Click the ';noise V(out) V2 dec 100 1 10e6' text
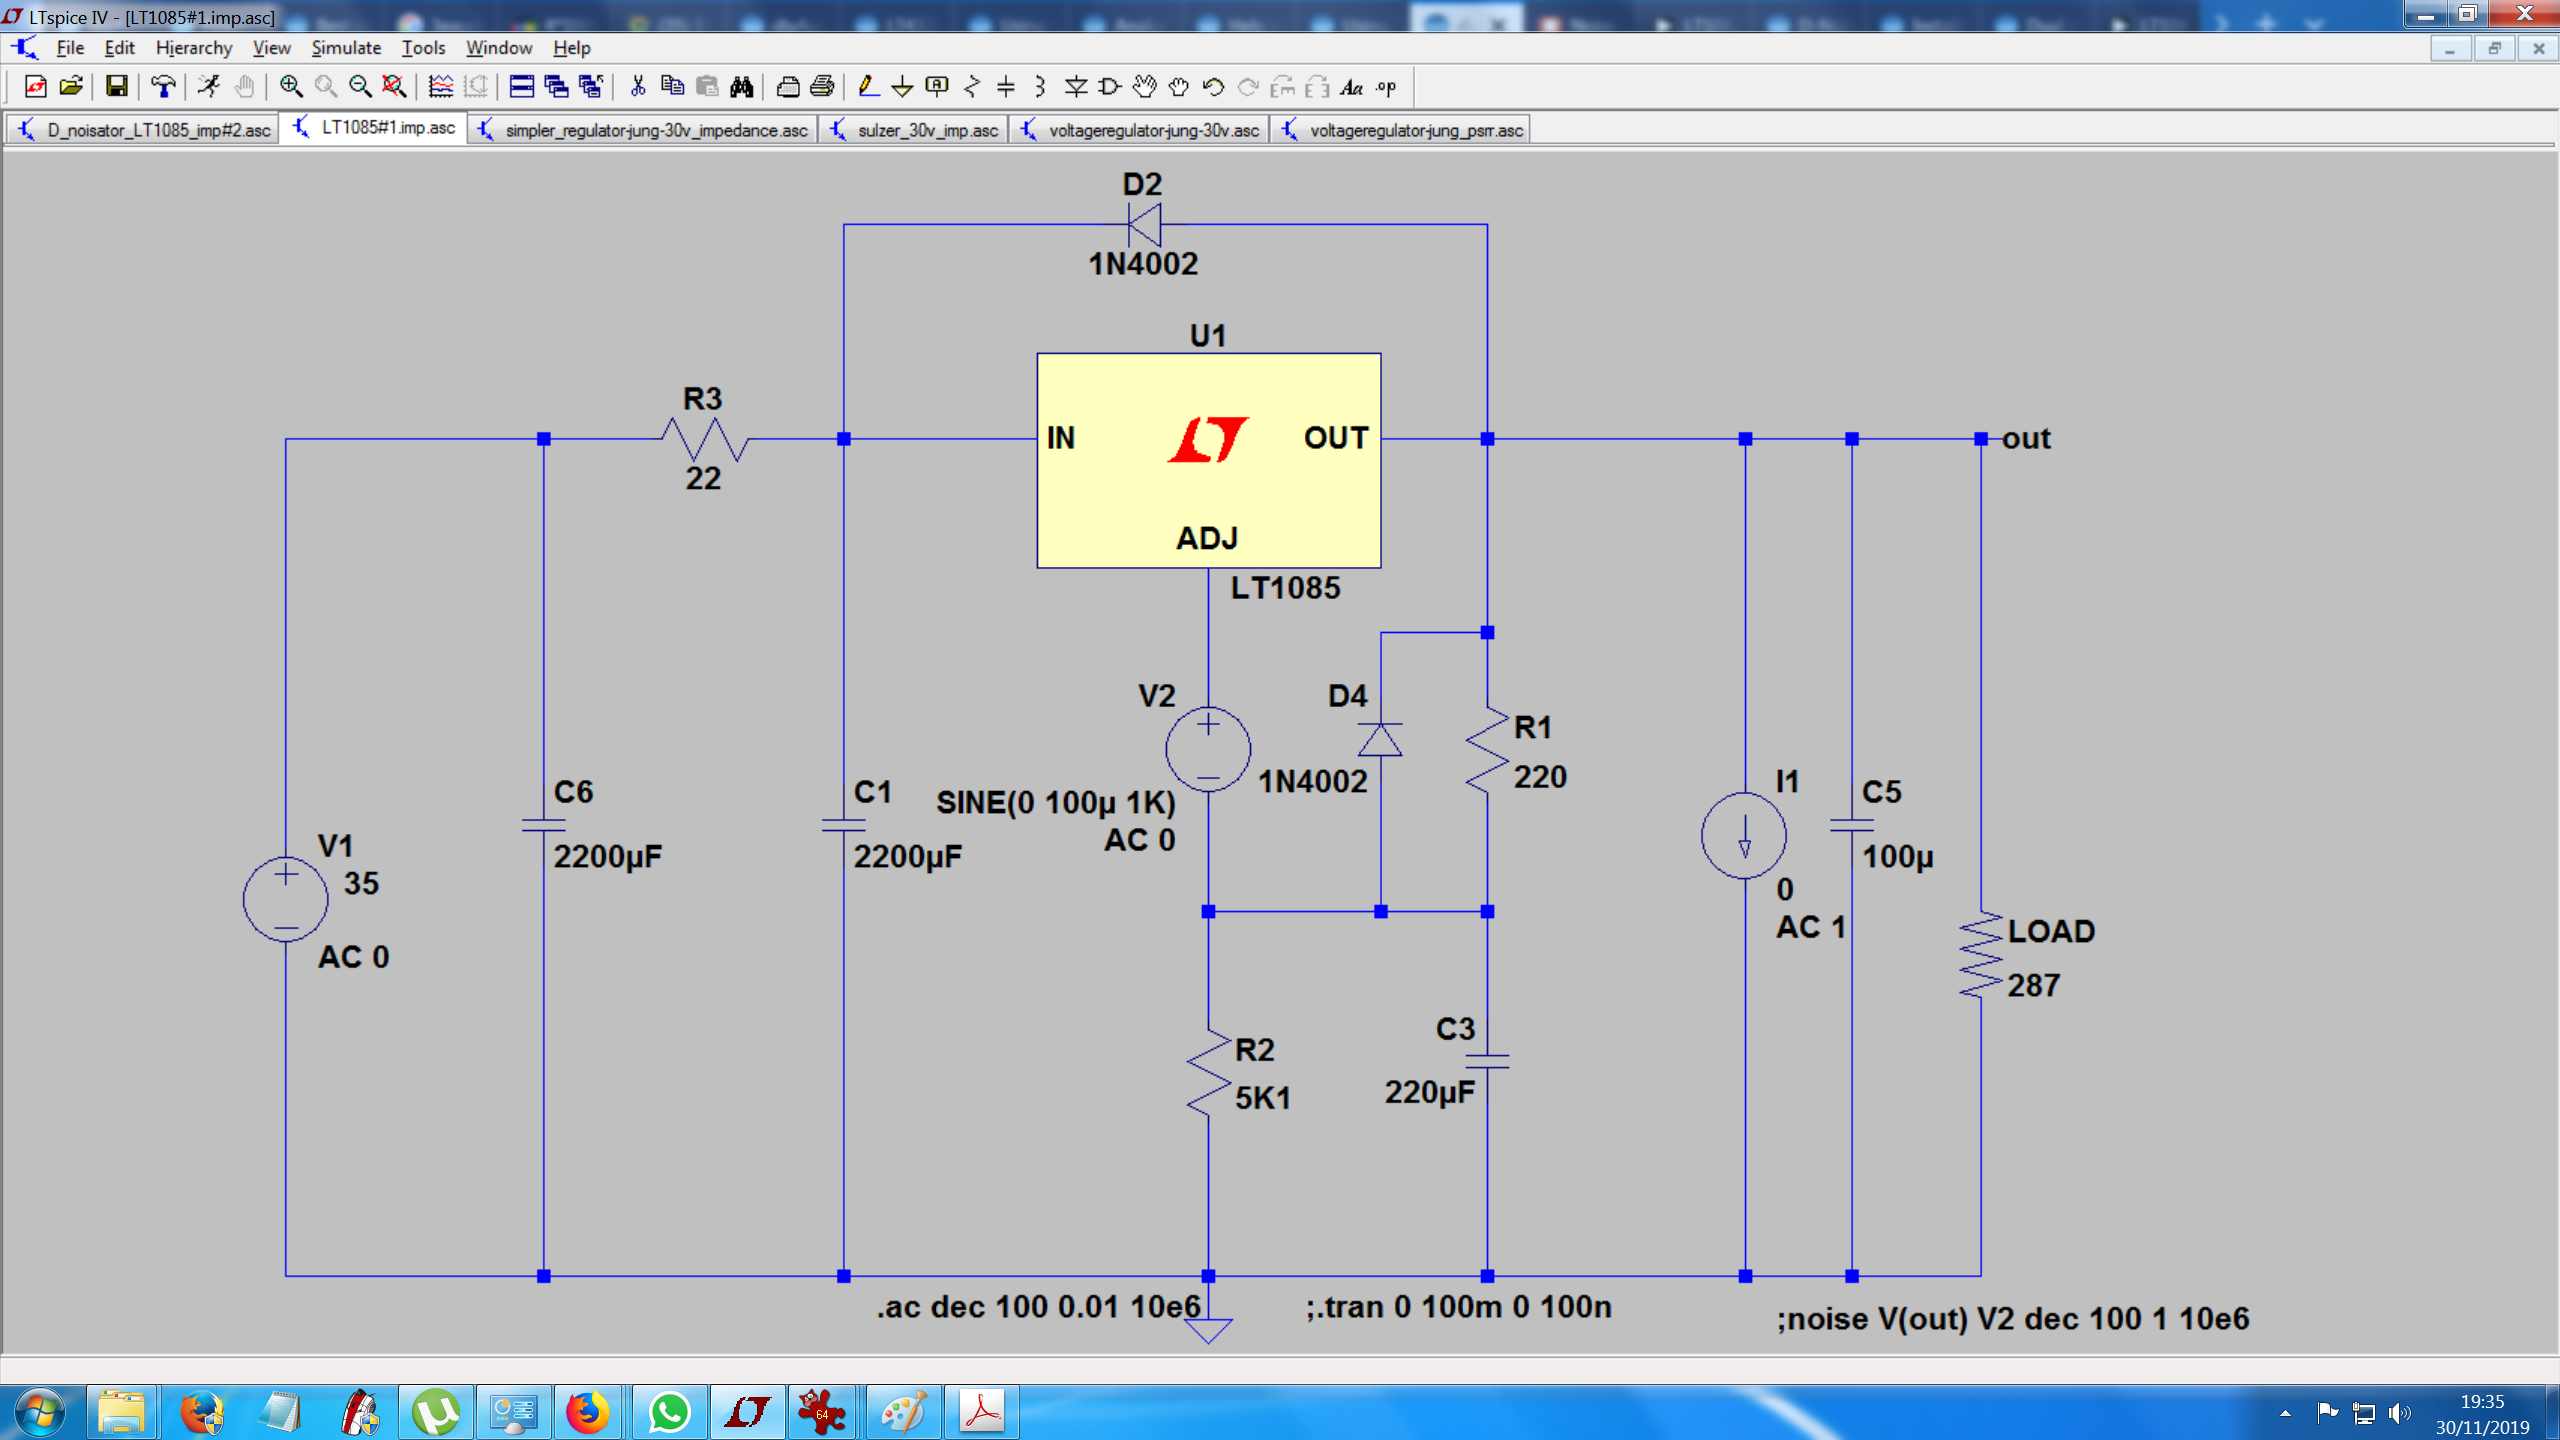 (2012, 1319)
